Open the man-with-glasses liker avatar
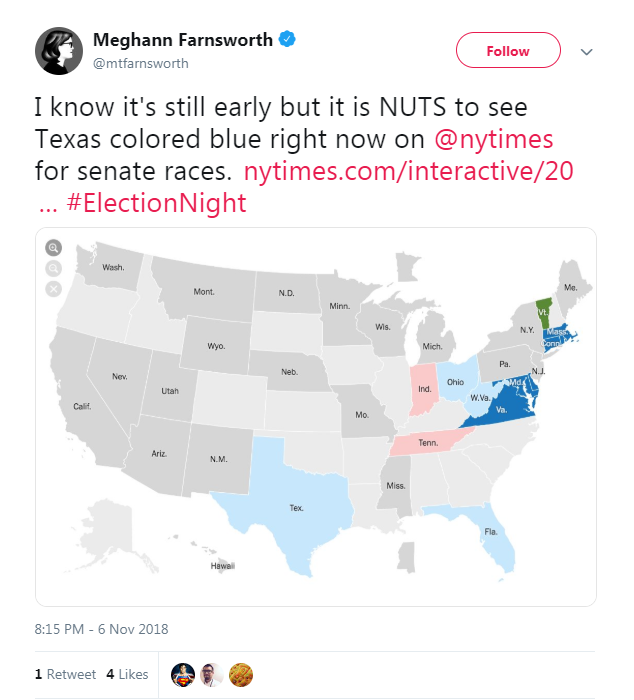634x700 pixels. 212,675
